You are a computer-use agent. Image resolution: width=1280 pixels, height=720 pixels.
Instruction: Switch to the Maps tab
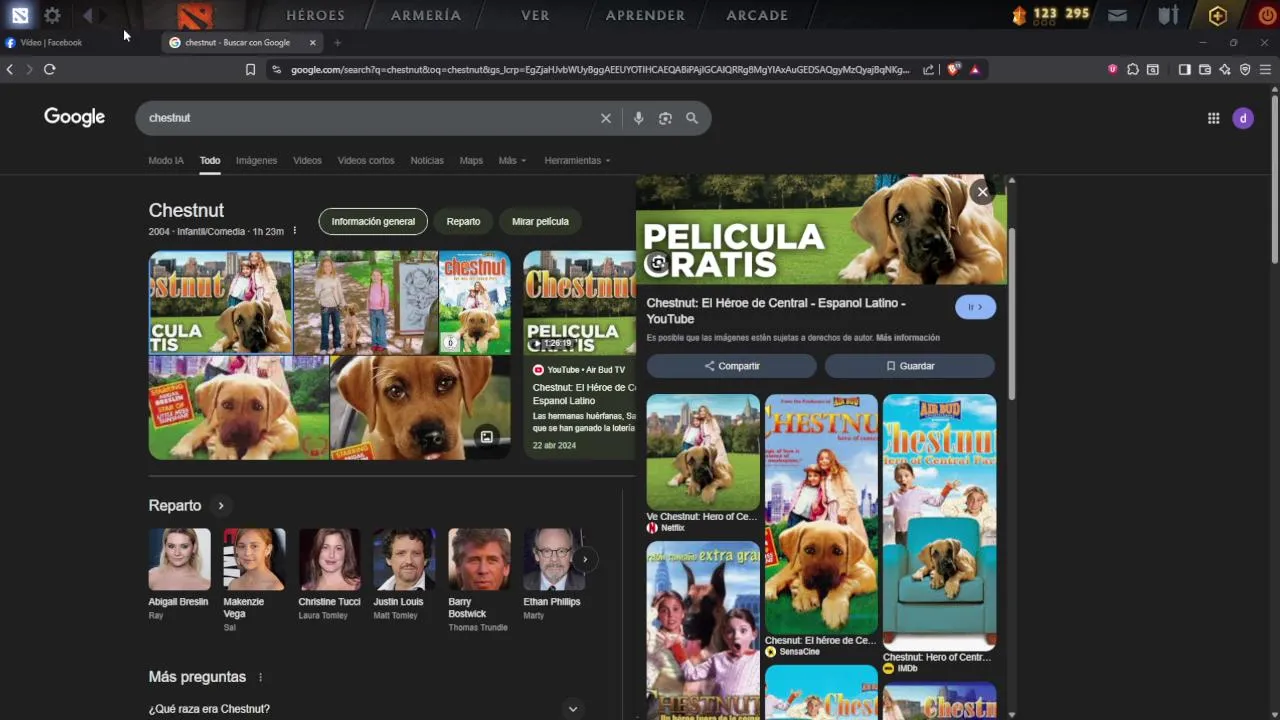tap(471, 160)
